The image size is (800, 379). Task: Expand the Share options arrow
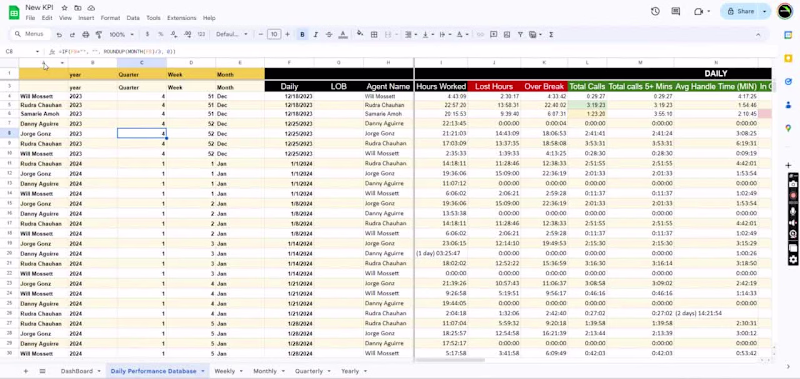tap(764, 11)
